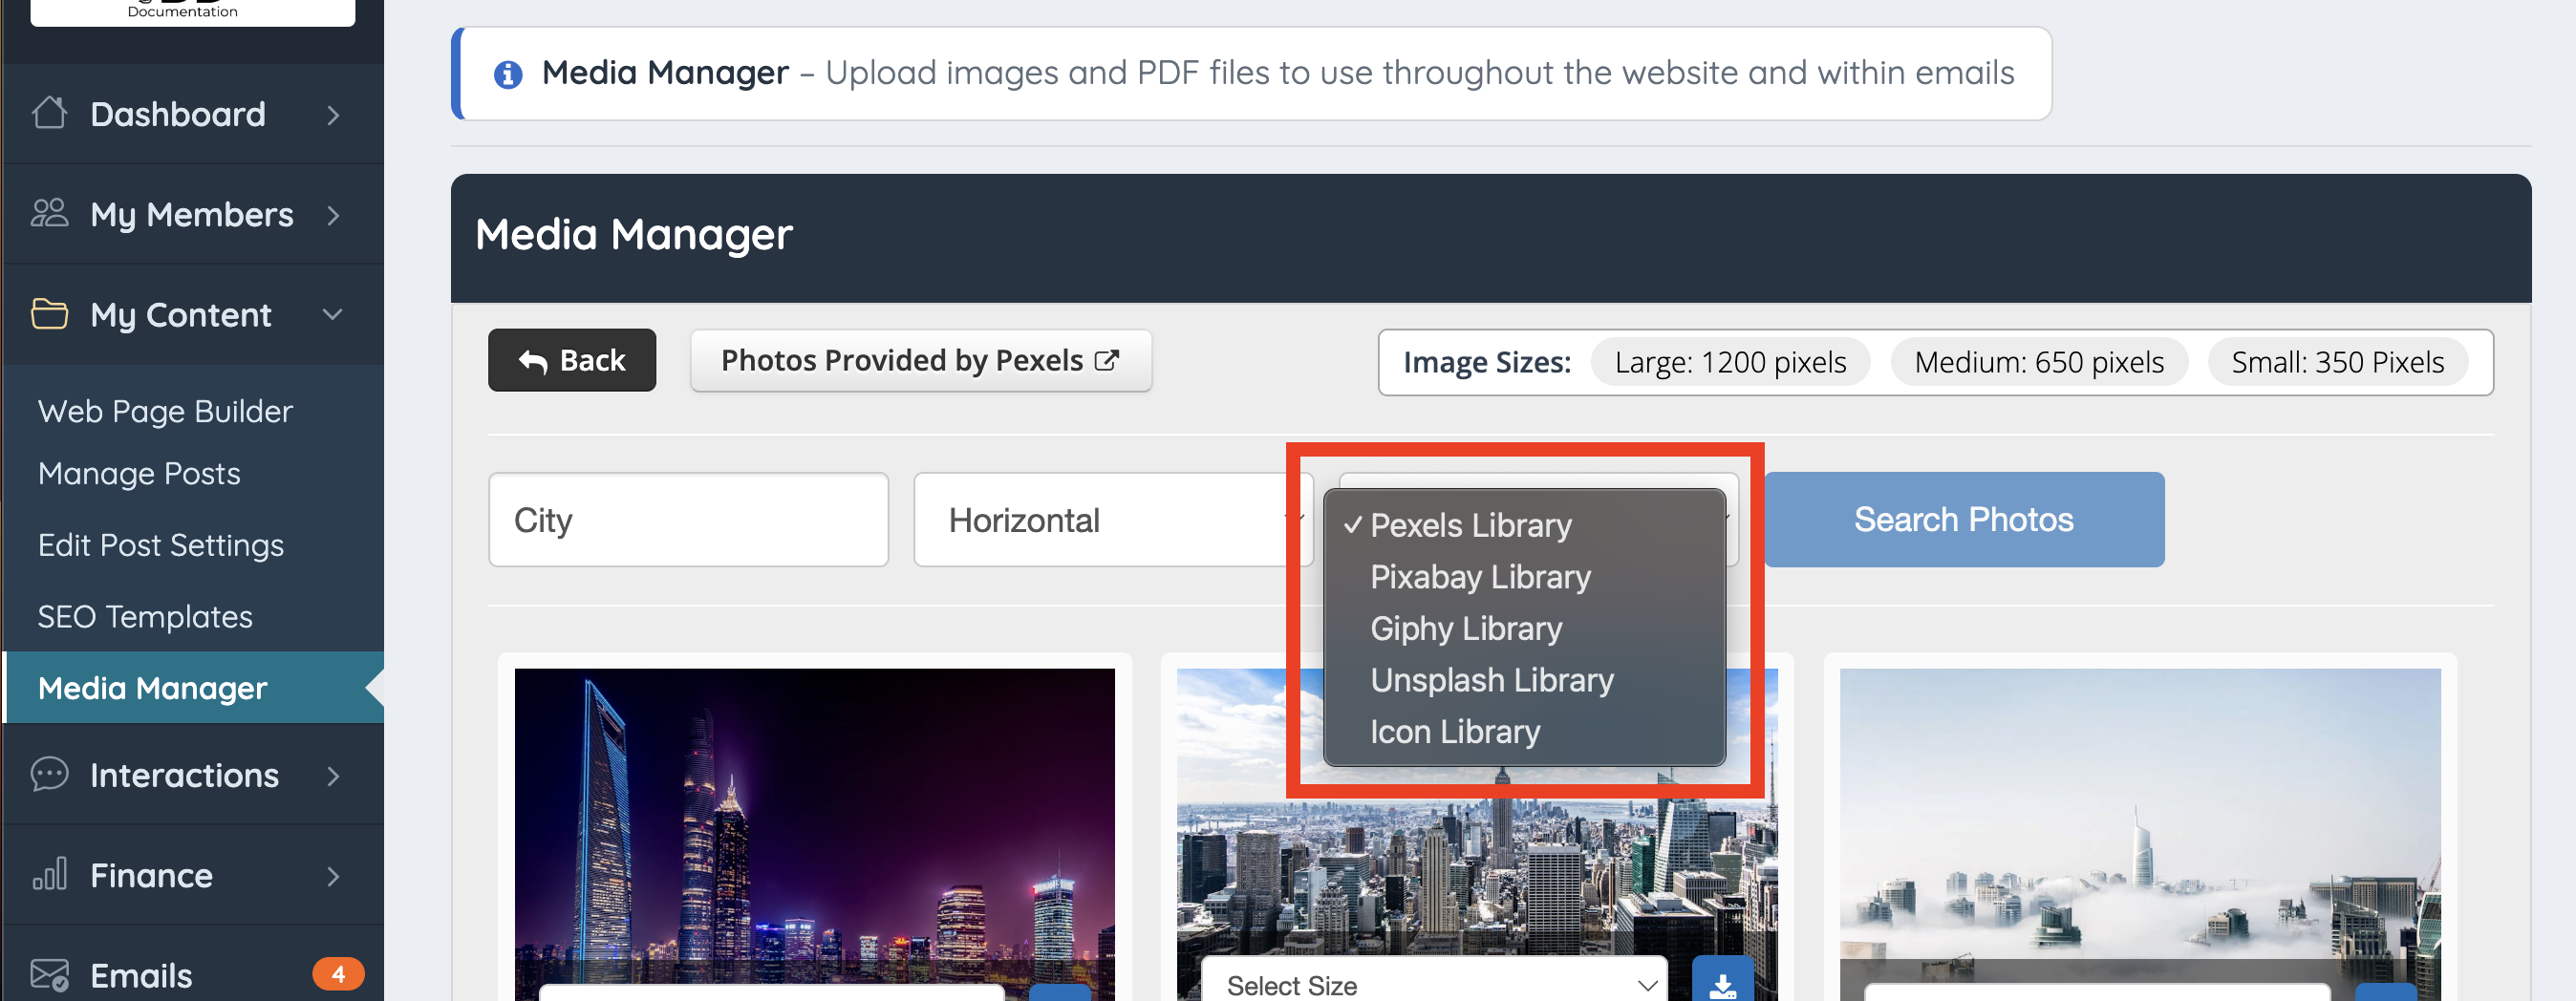Open Photos Provided by Pexels link
The image size is (2576, 1001).
tap(920, 360)
